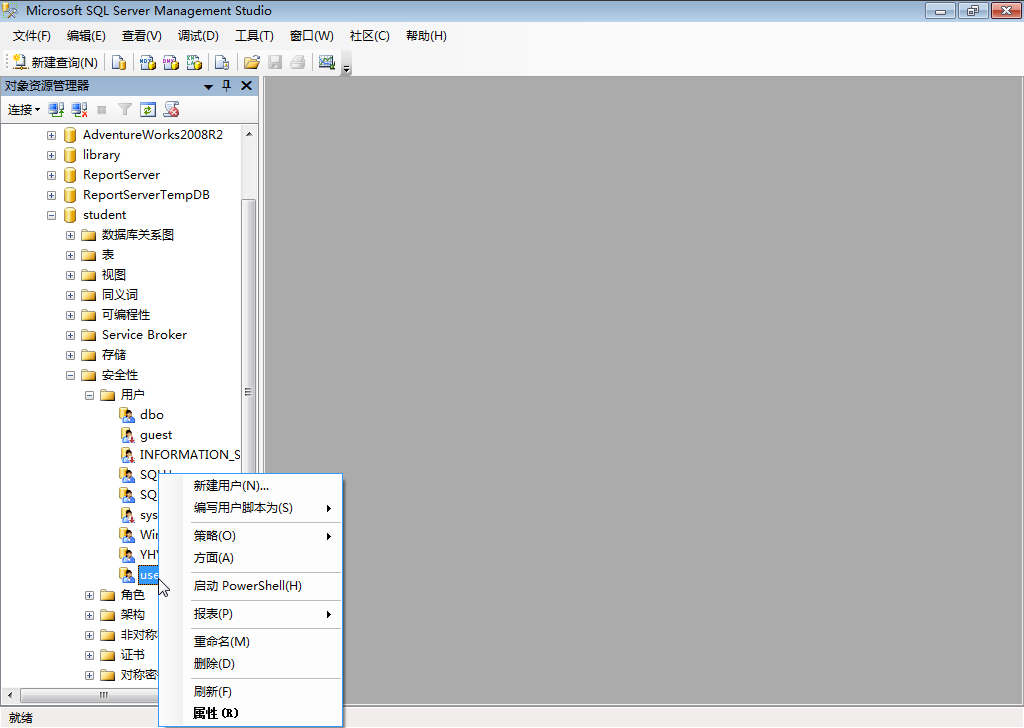The height and width of the screenshot is (728, 1024).
Task: Open a new Database Engine query
Action: pos(119,63)
